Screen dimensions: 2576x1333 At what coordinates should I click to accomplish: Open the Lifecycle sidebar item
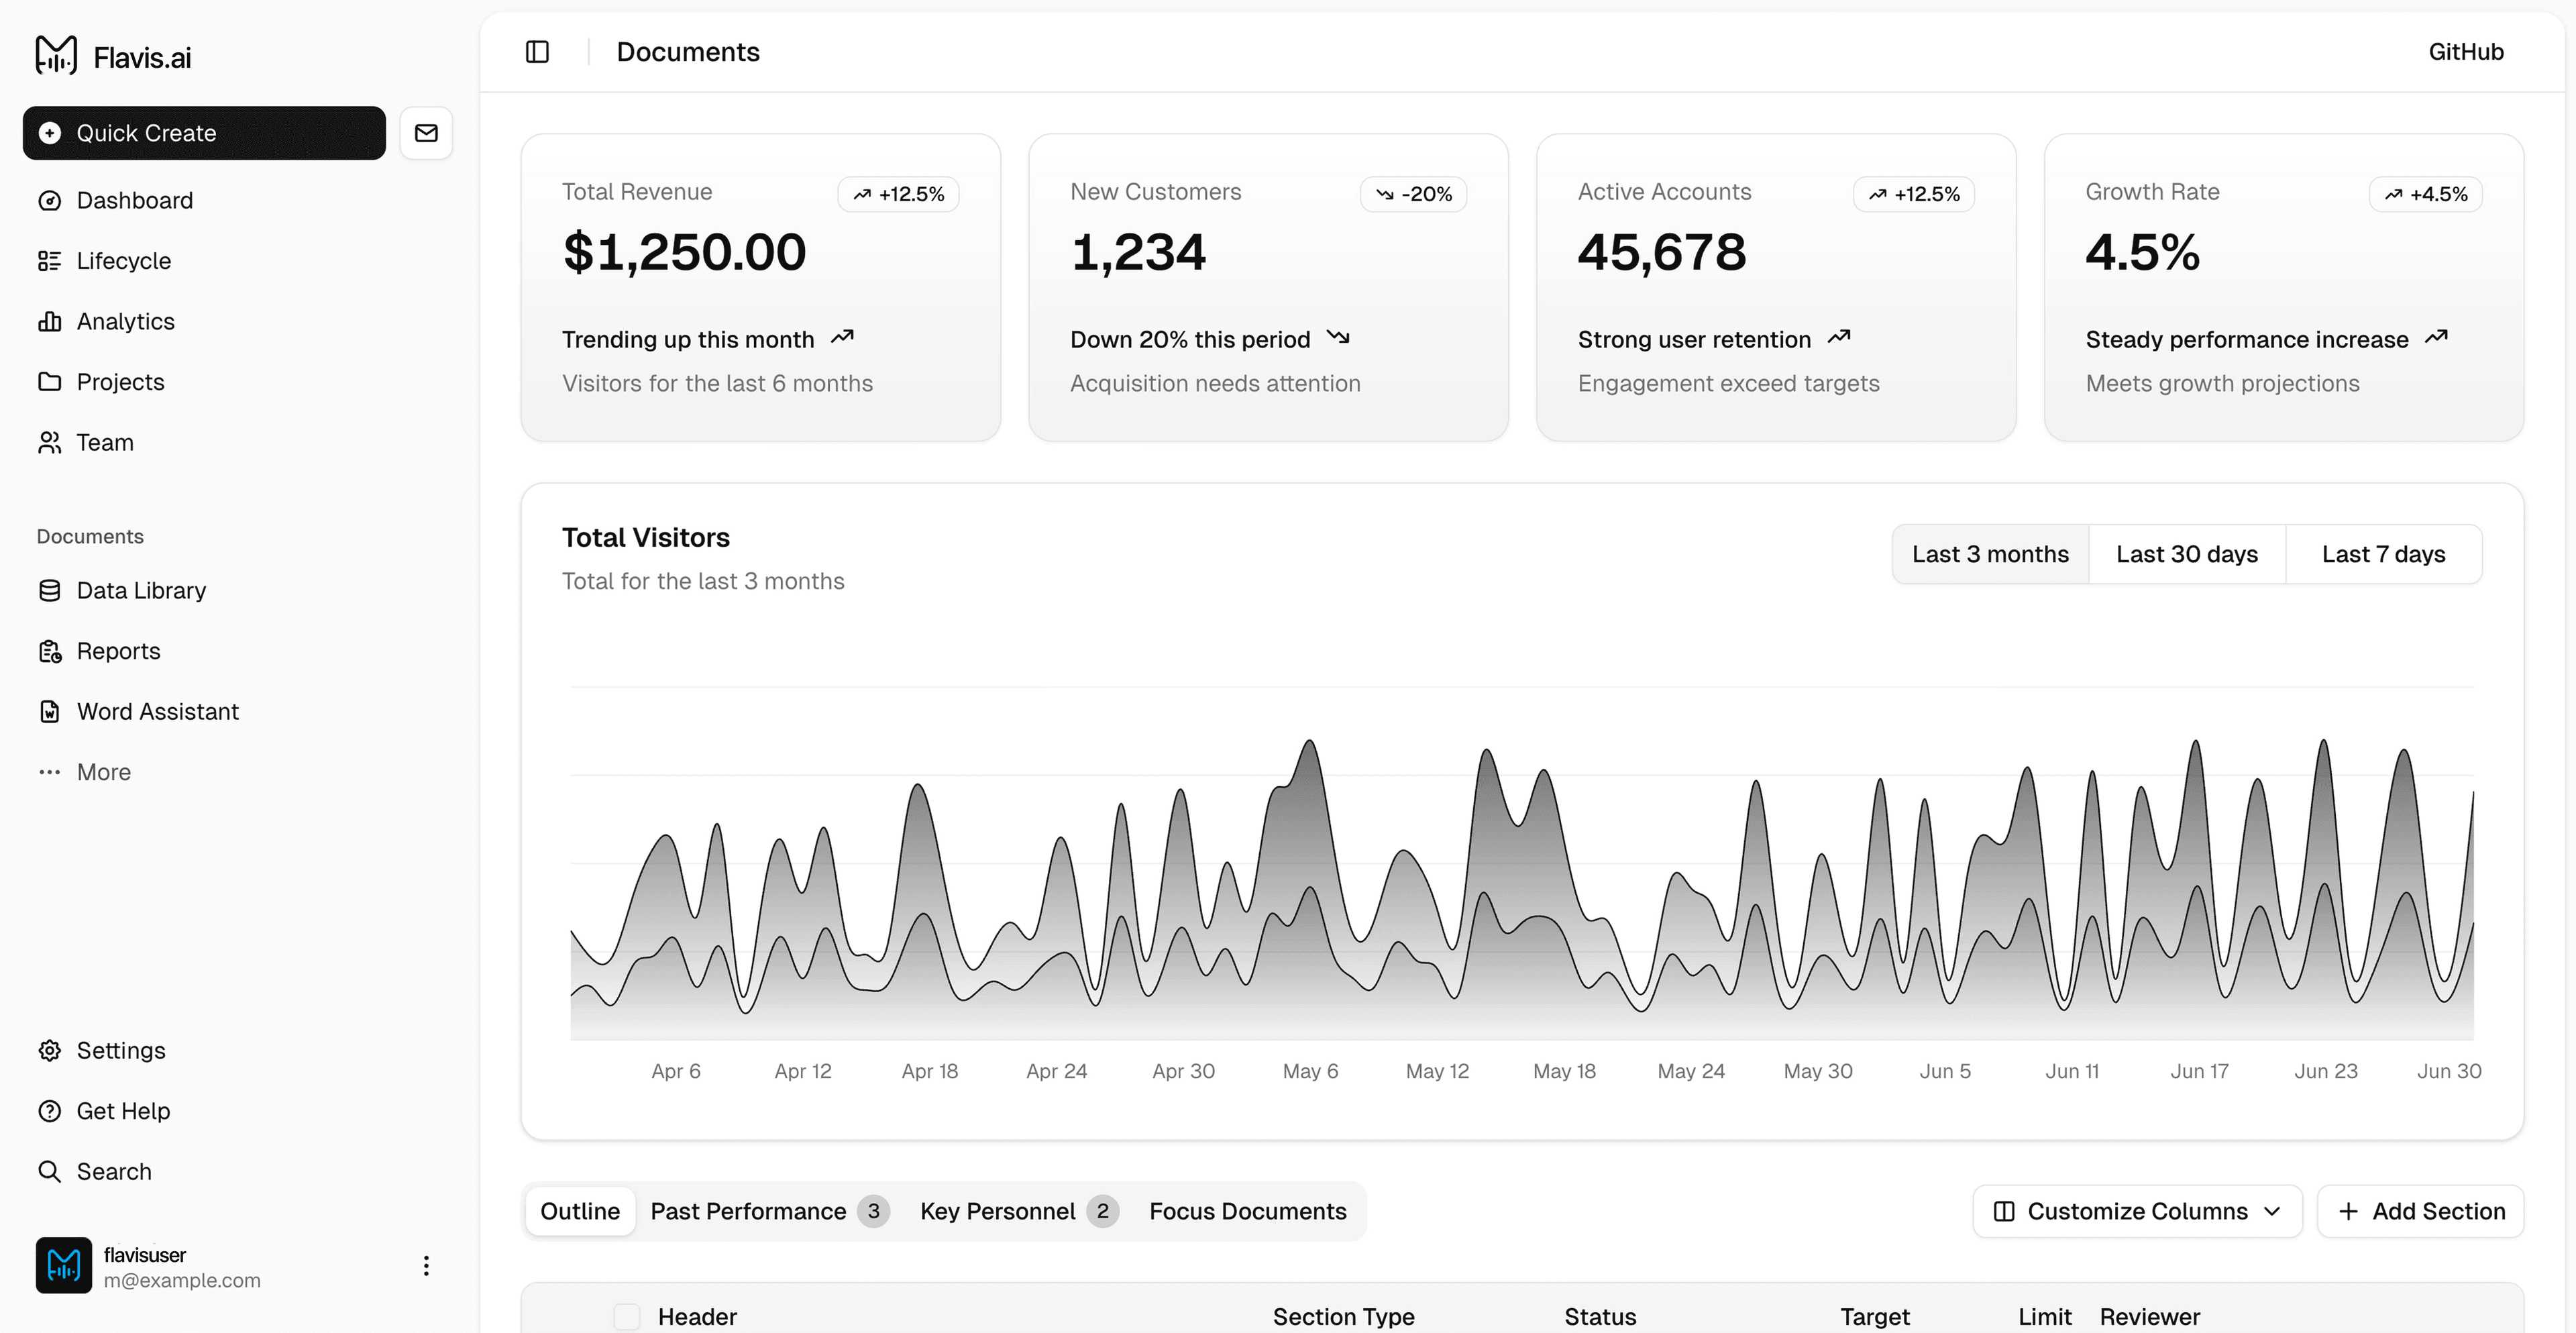[x=123, y=260]
